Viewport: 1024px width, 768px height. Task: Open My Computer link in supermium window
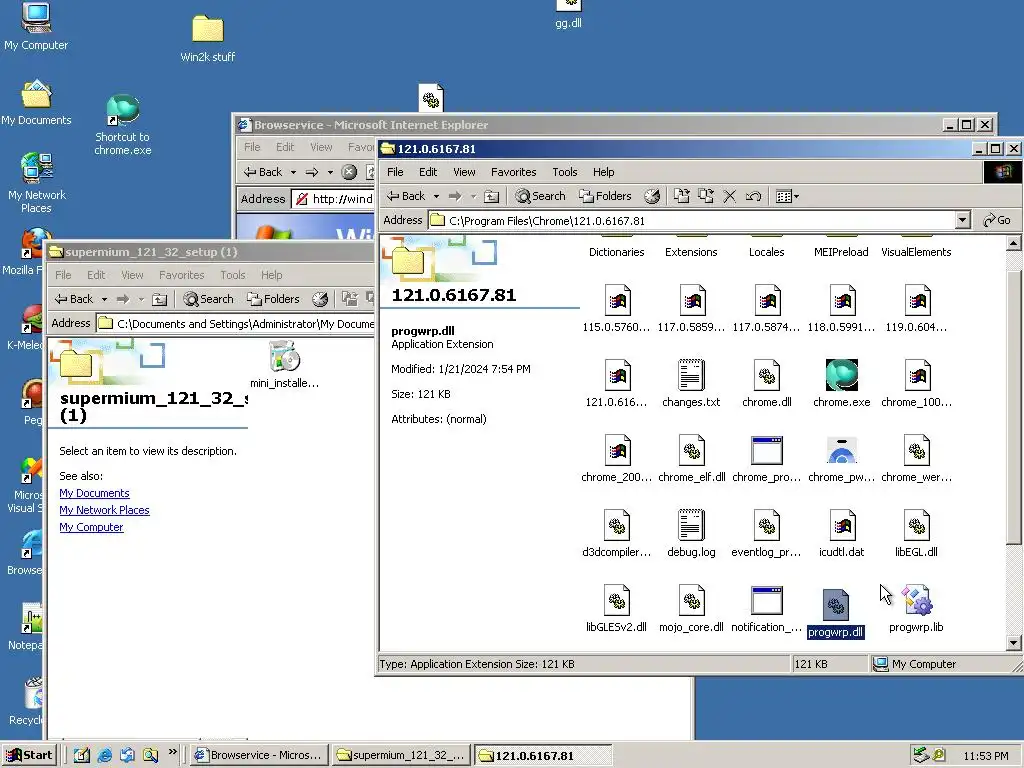[91, 527]
